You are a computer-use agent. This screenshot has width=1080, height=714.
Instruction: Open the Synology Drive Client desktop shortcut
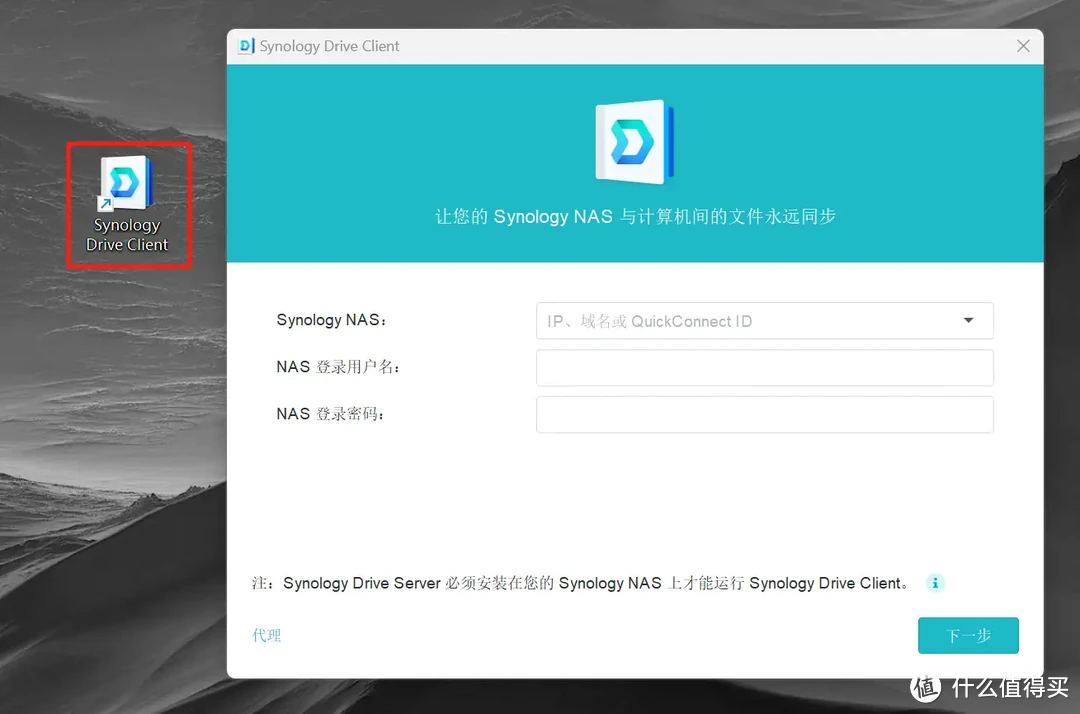127,204
